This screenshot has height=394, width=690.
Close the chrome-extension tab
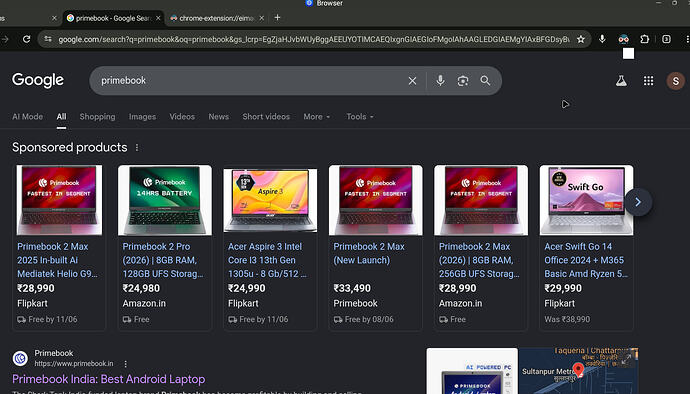(261, 18)
